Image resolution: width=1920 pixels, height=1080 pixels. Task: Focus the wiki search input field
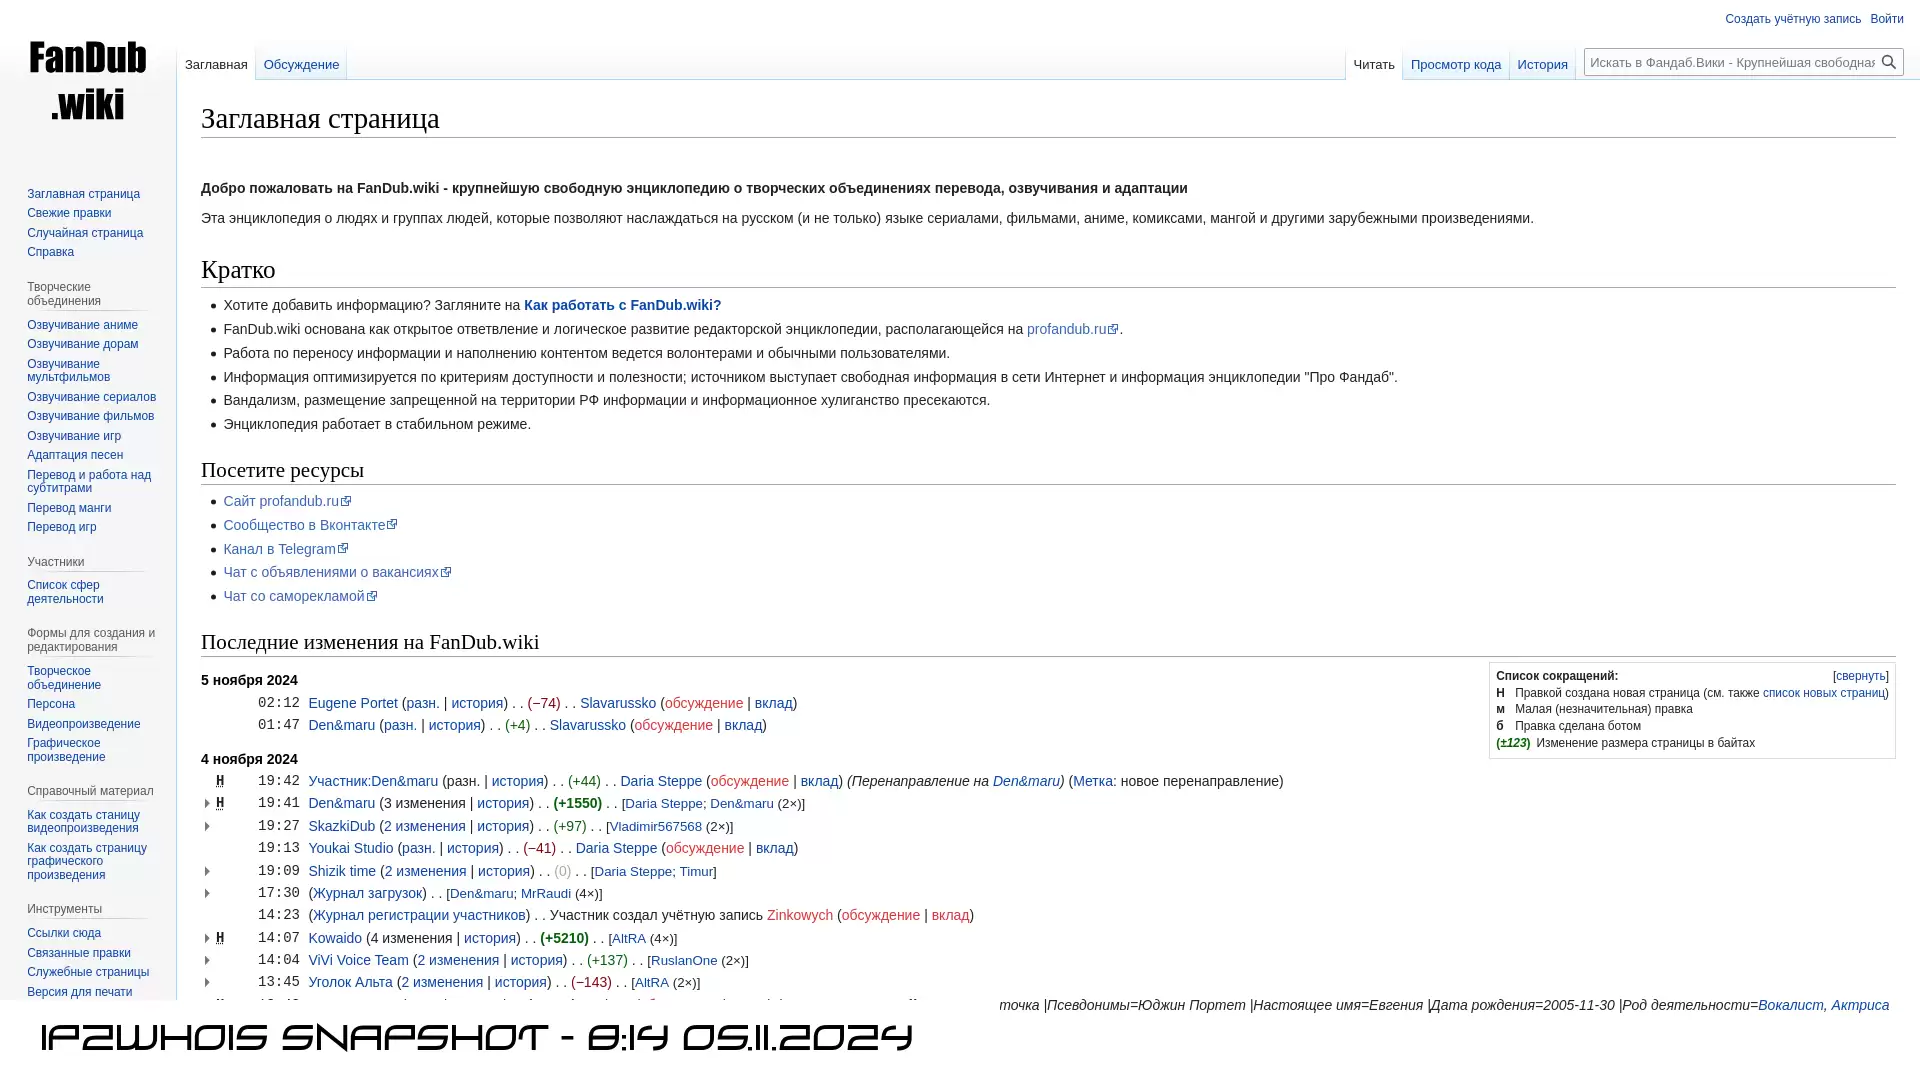[x=1731, y=62]
